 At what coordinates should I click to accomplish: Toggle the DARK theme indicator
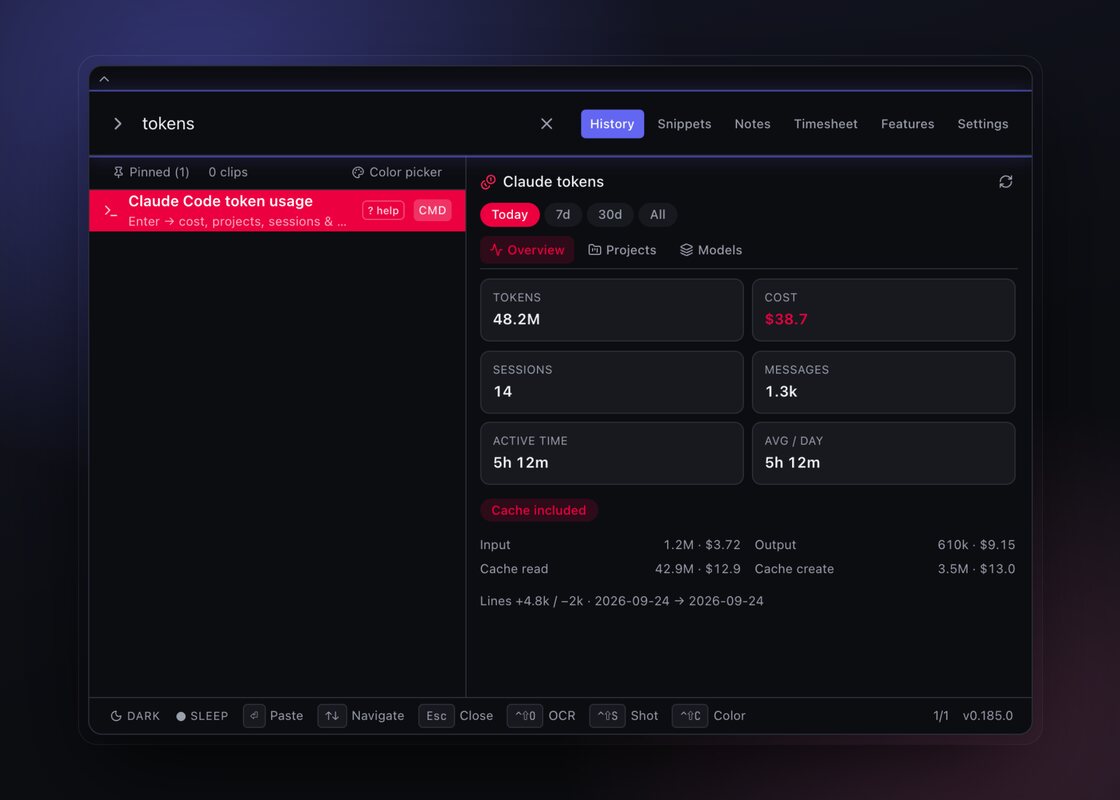pos(135,716)
